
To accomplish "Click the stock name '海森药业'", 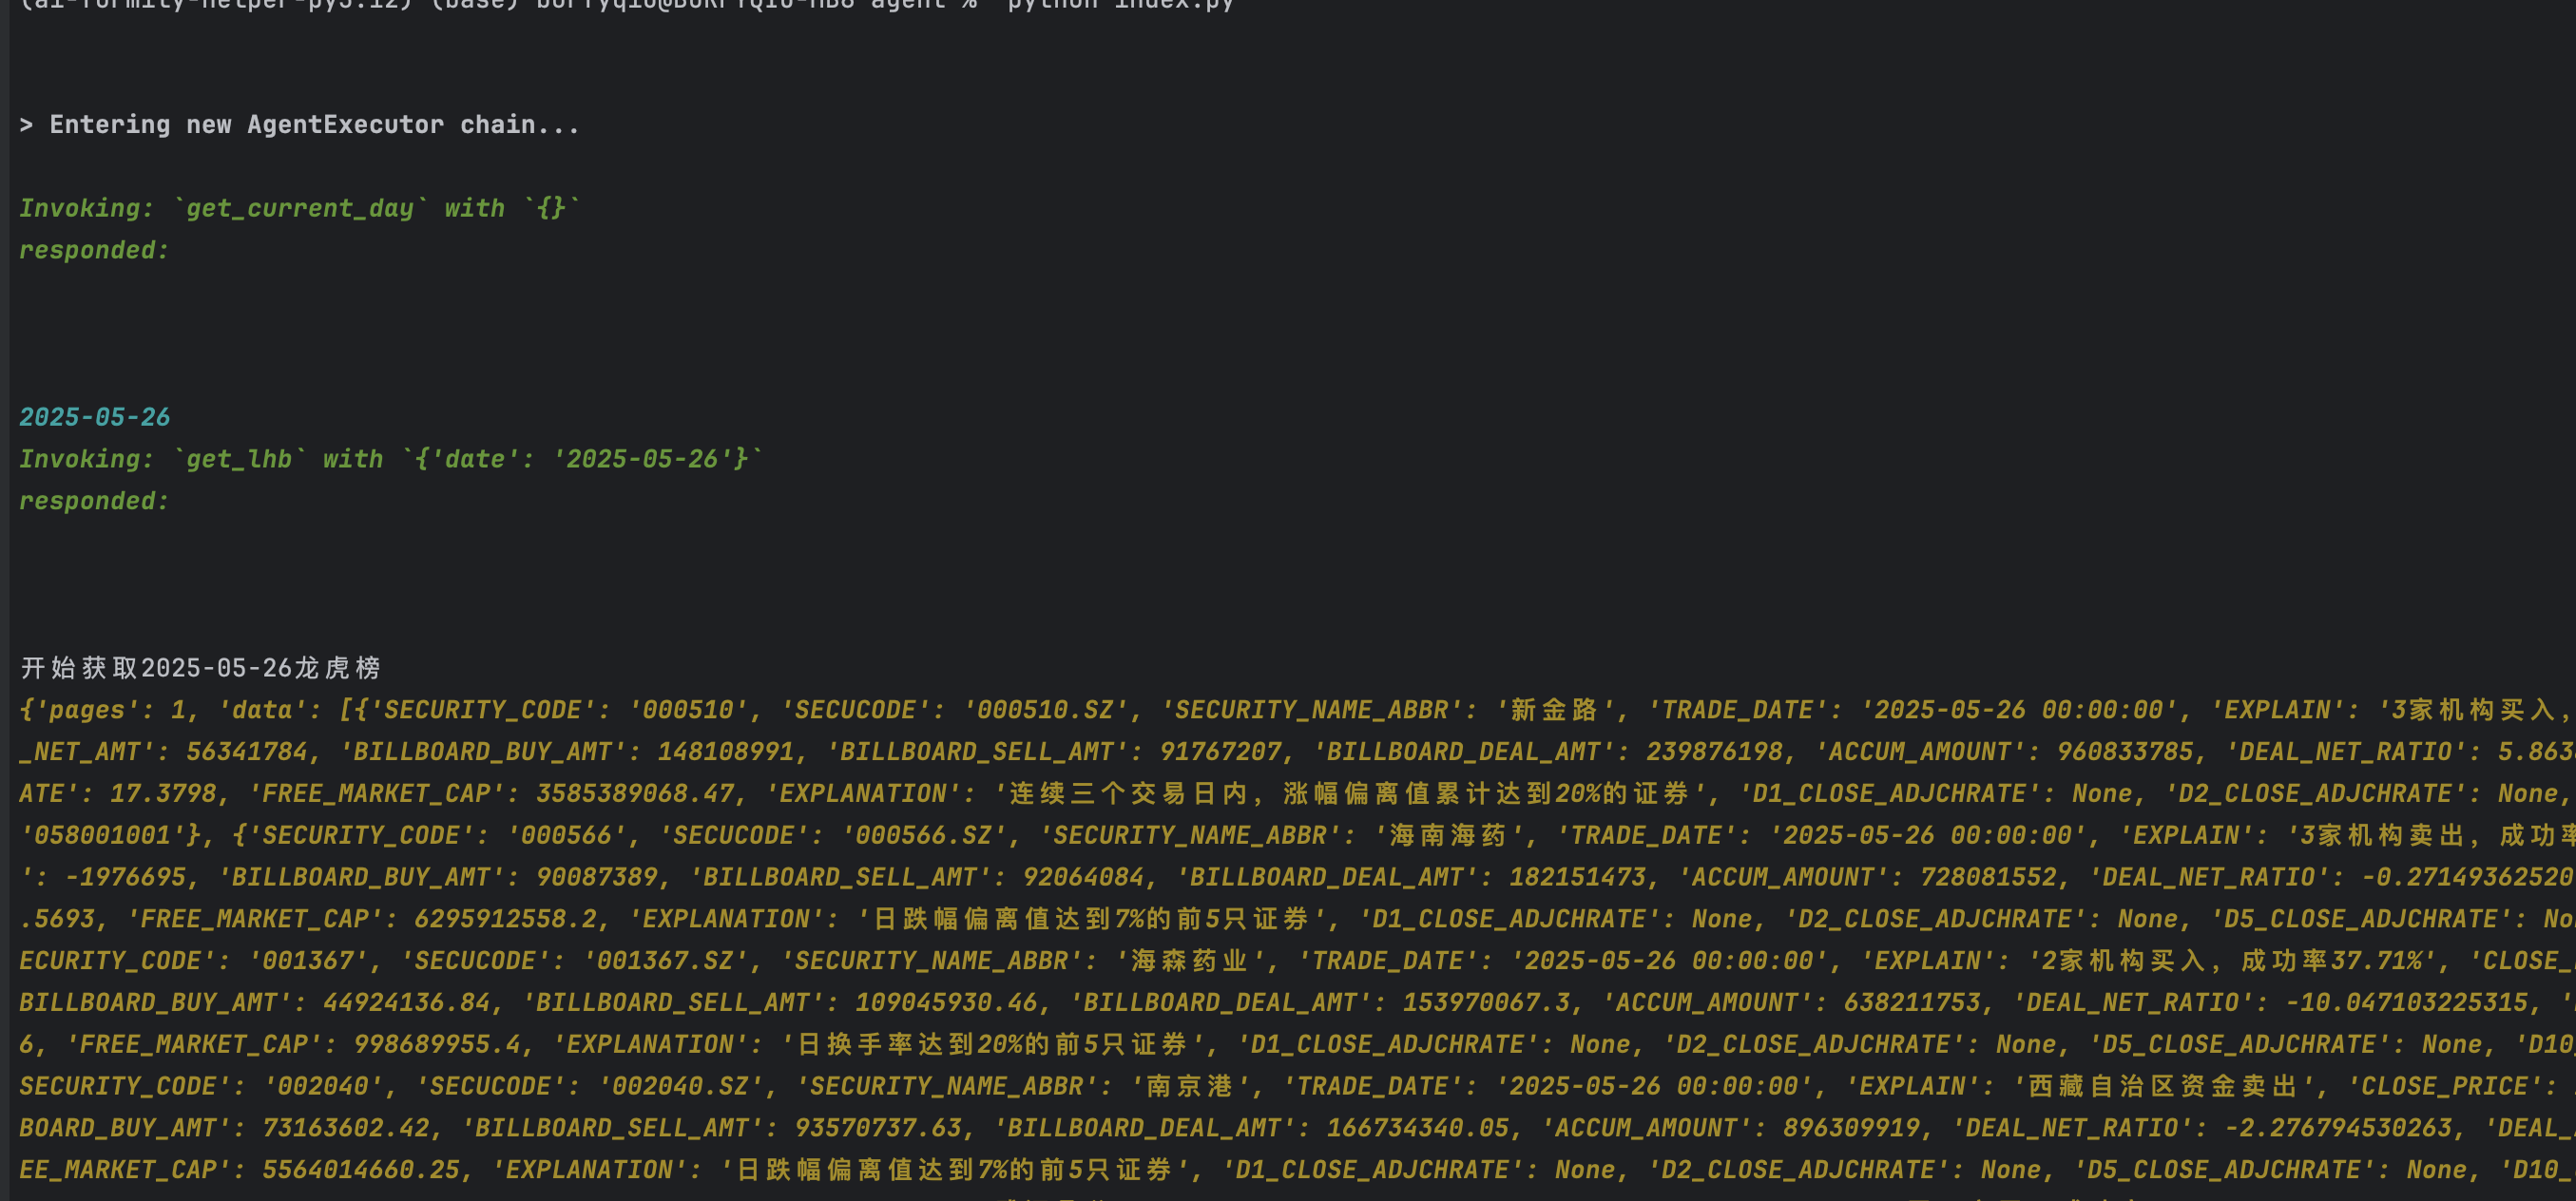I will pyautogui.click(x=1190, y=961).
